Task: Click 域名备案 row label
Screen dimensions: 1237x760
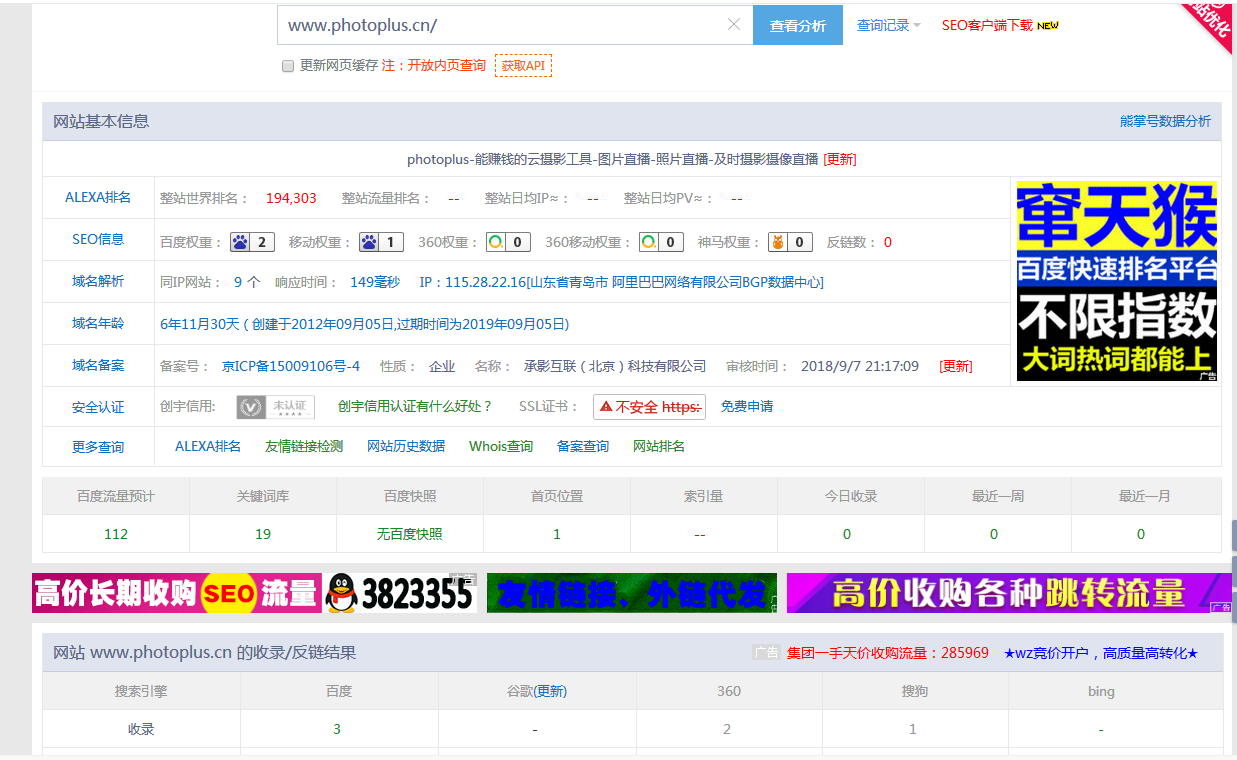Action: coord(98,365)
